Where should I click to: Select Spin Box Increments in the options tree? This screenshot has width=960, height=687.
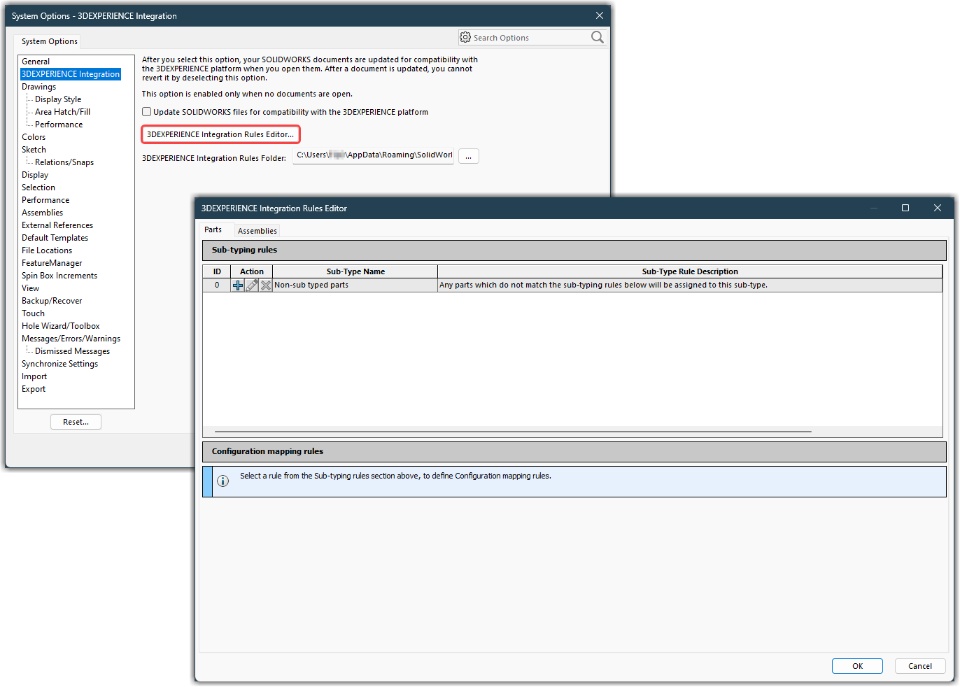(59, 276)
